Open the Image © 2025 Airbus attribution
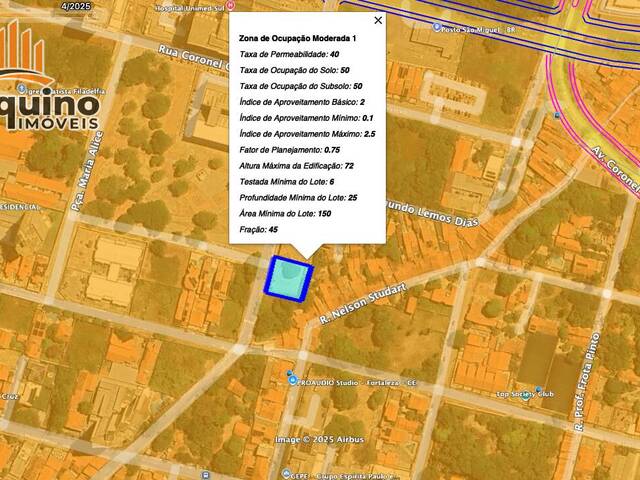640x480 pixels. (x=320, y=440)
